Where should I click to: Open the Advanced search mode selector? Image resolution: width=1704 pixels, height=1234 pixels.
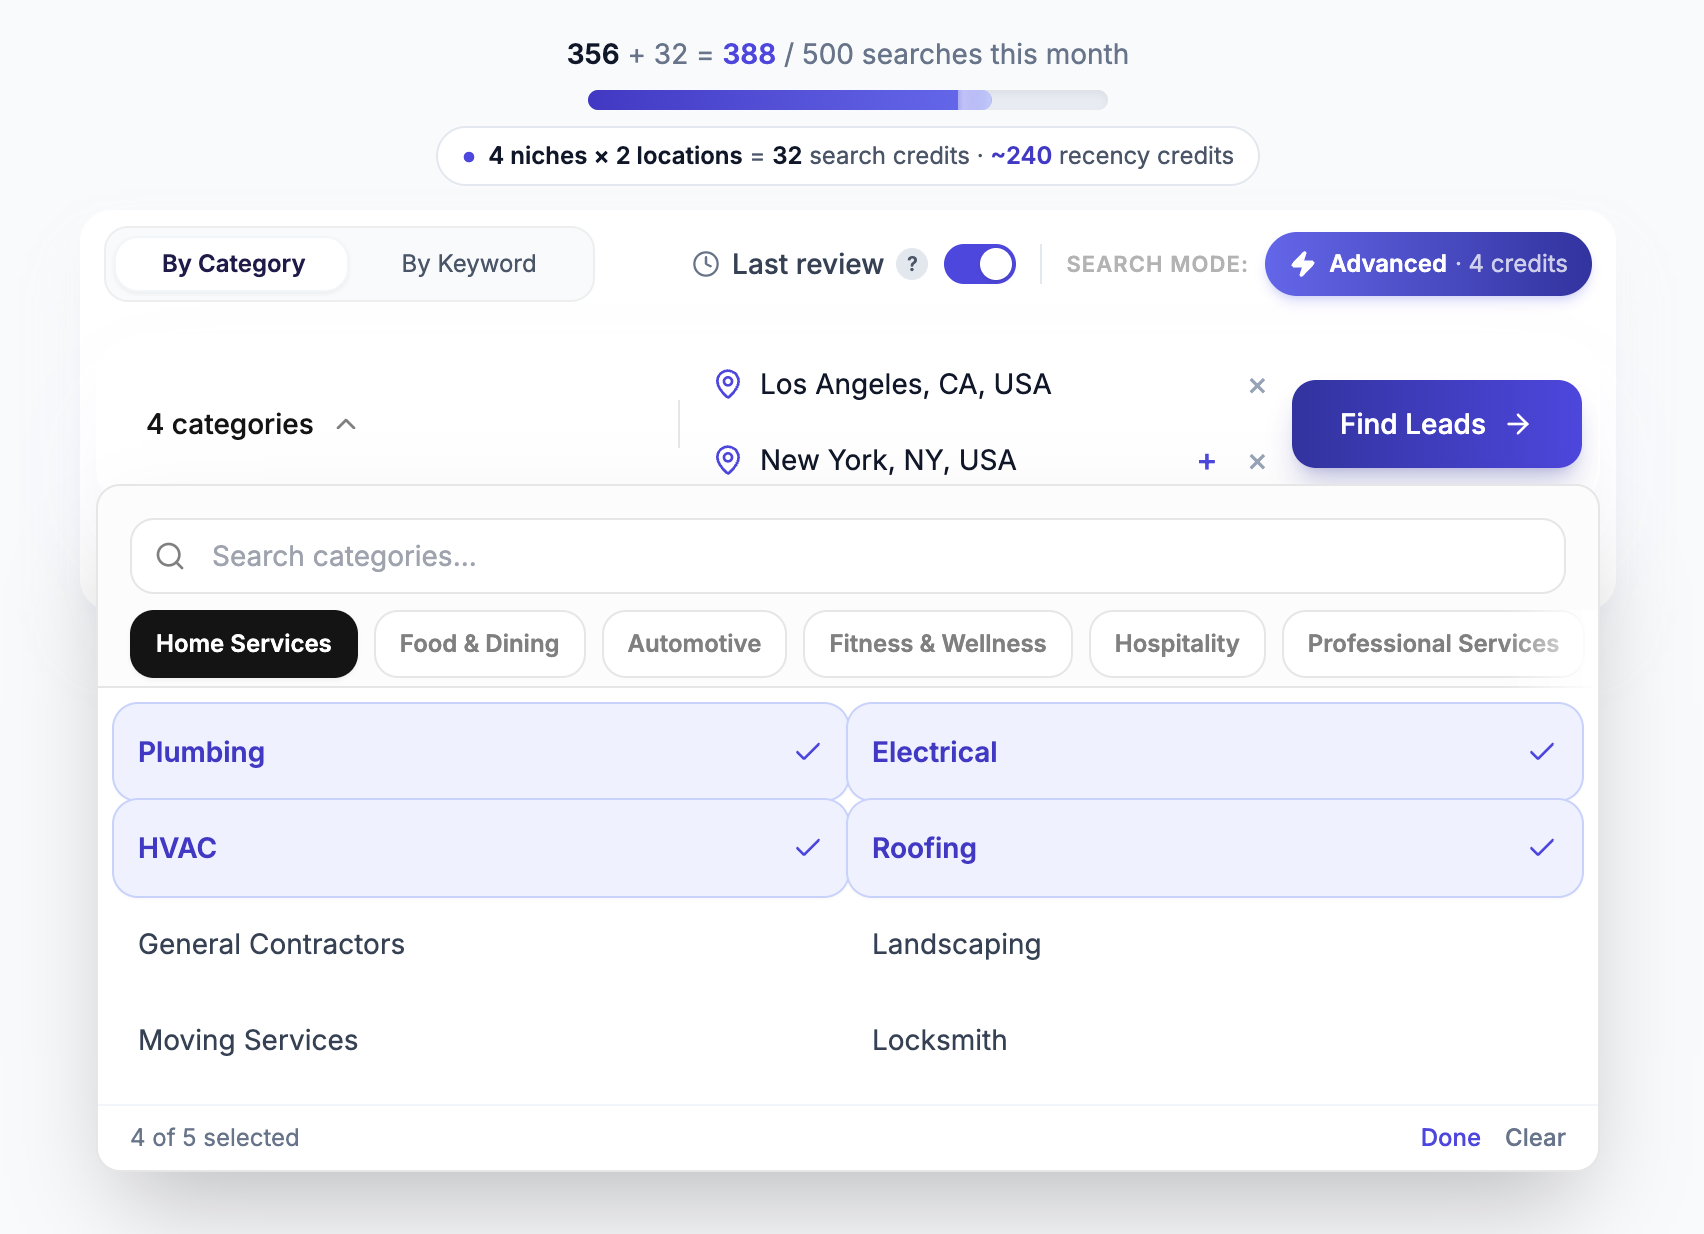[x=1428, y=264]
